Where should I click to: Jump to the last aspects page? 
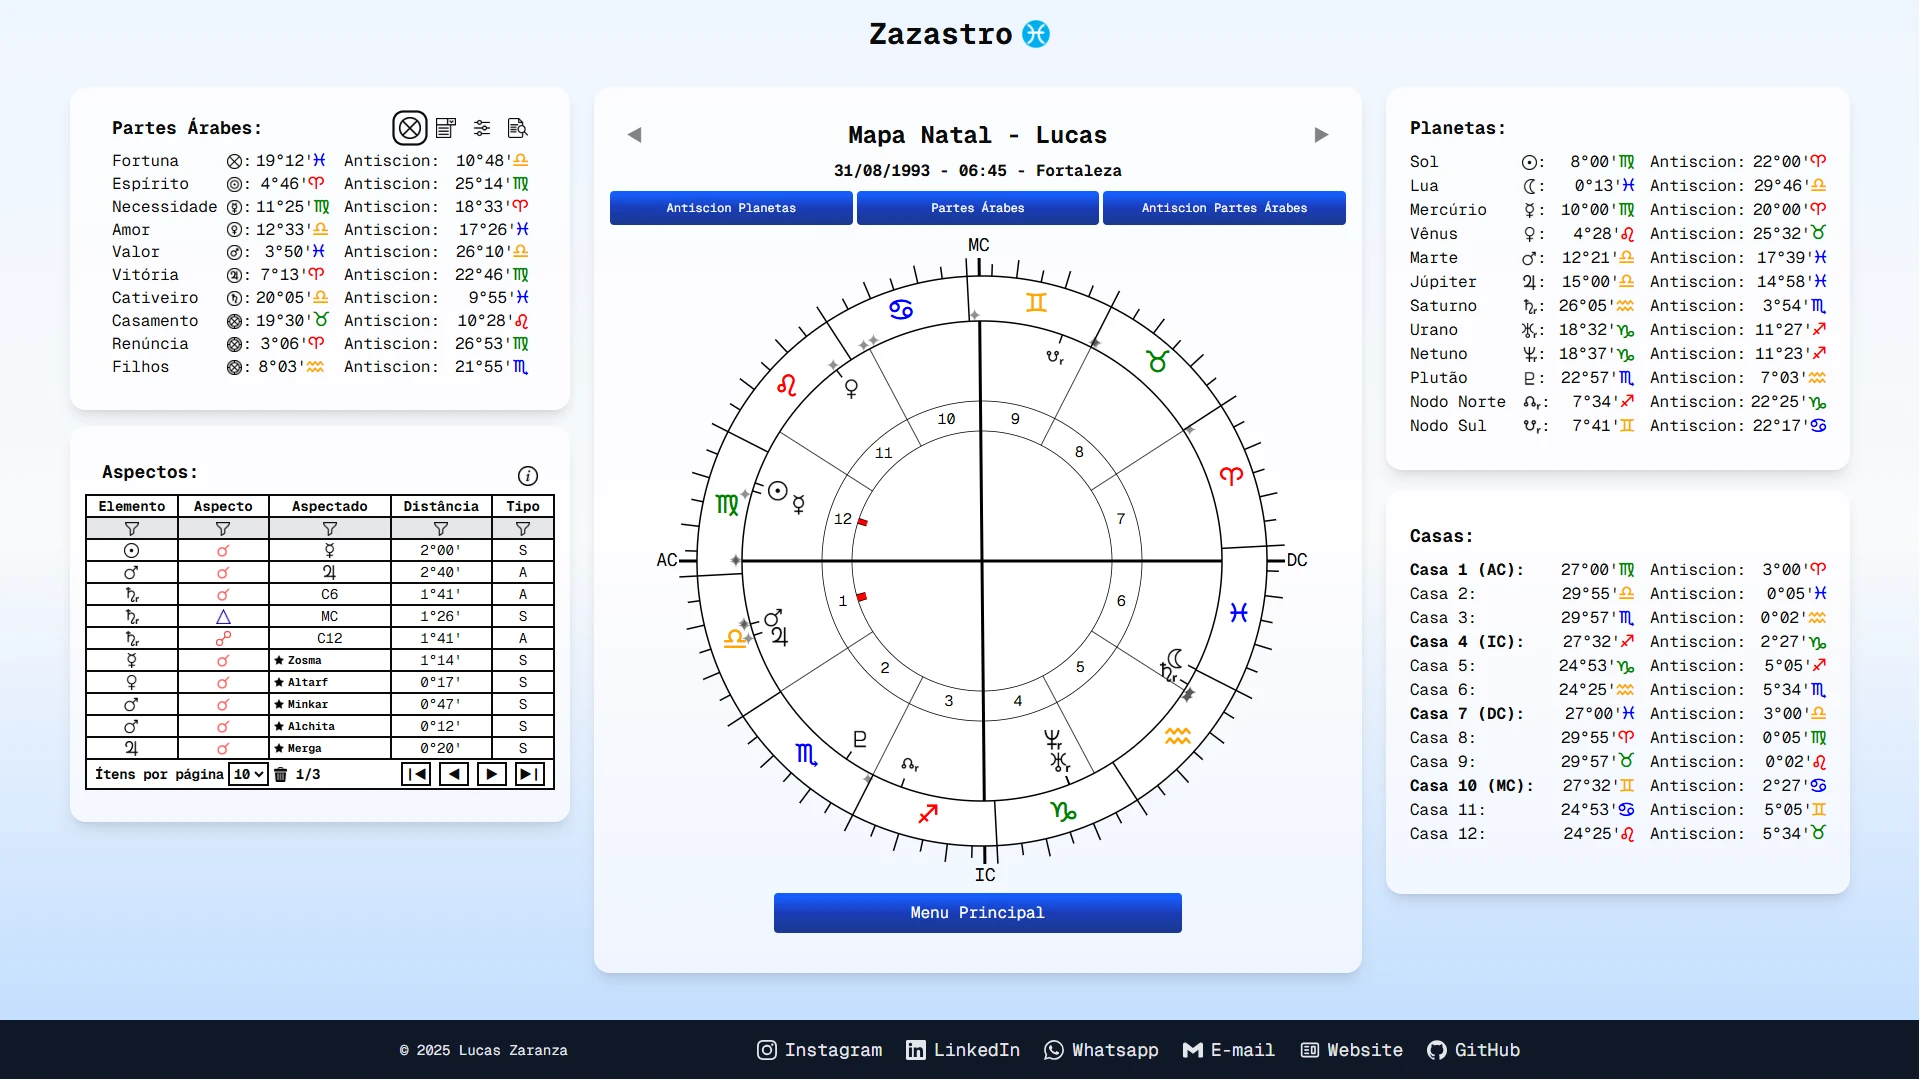[530, 774]
